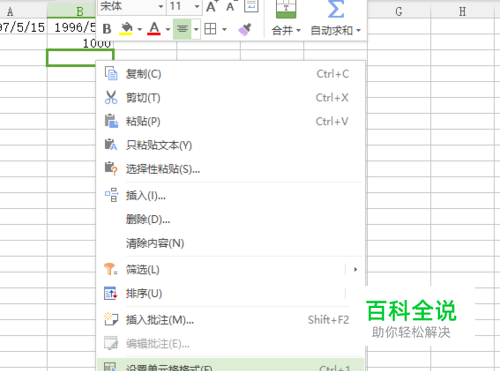The image size is (500, 371).
Task: Open the borders dropdown arrow
Action: coord(224,29)
